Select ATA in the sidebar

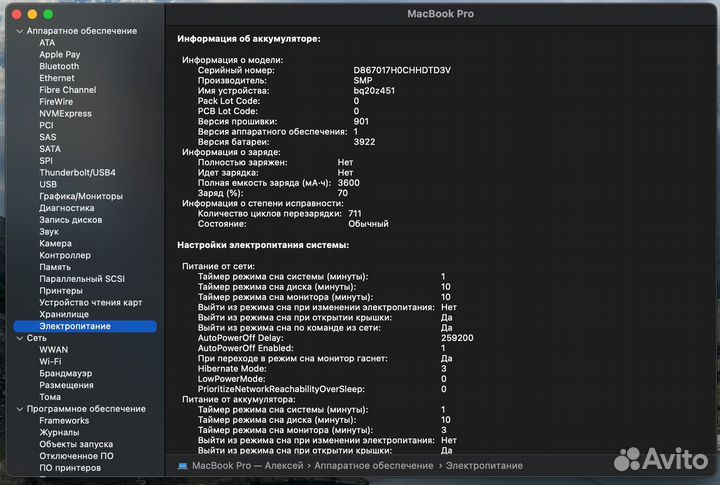(x=47, y=43)
